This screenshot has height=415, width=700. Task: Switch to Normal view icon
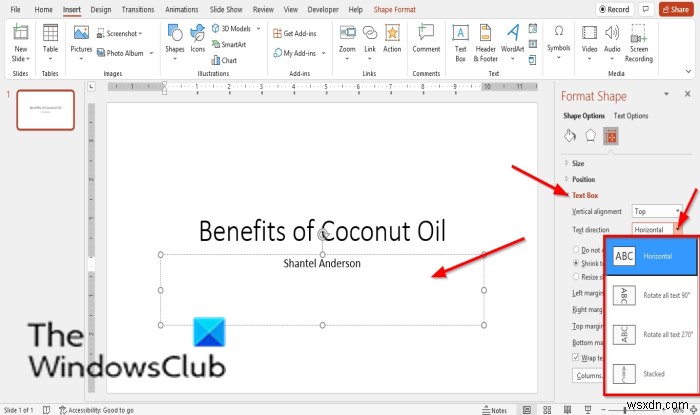click(x=527, y=410)
